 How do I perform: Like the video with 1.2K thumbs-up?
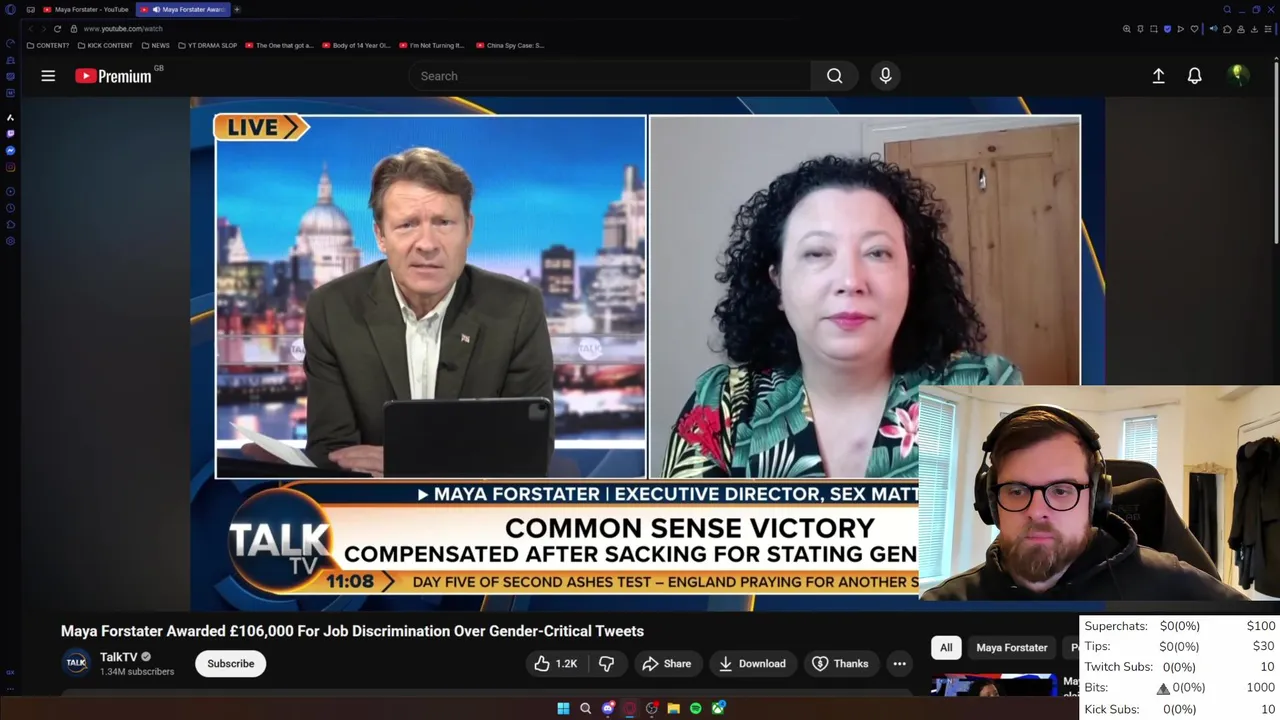coord(556,663)
